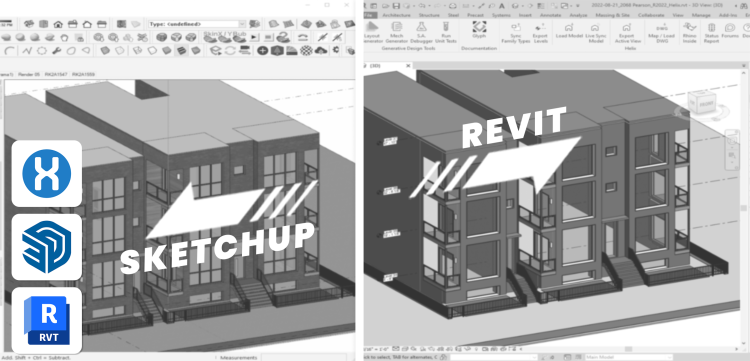This screenshot has height=361, width=750.
Task: Open Forums from the Revit ribbon
Action: point(730,30)
